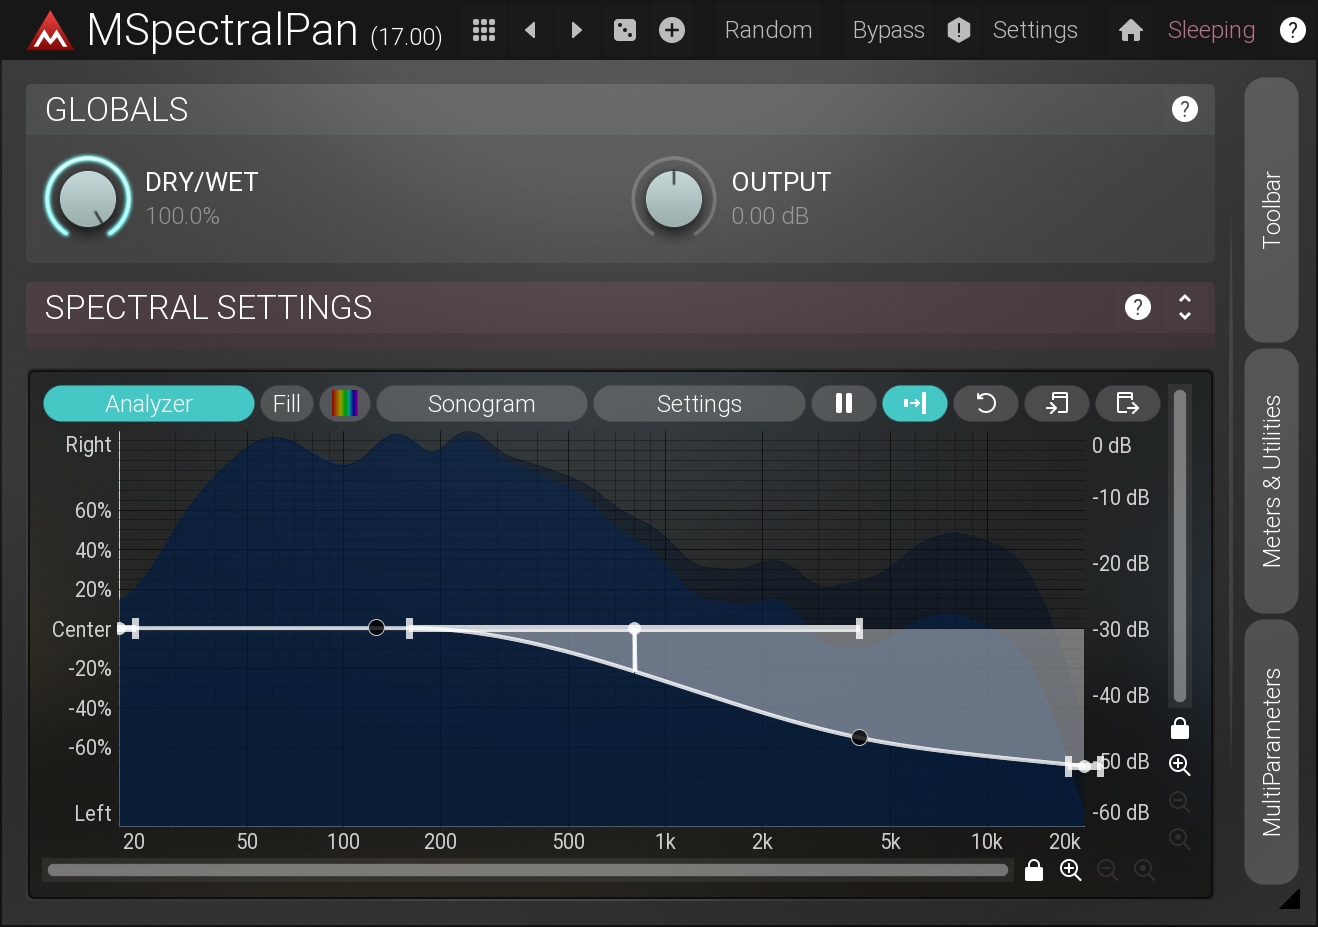Screen dimensions: 1318x927
Task: Open the Settings menu in top bar
Action: [1035, 30]
